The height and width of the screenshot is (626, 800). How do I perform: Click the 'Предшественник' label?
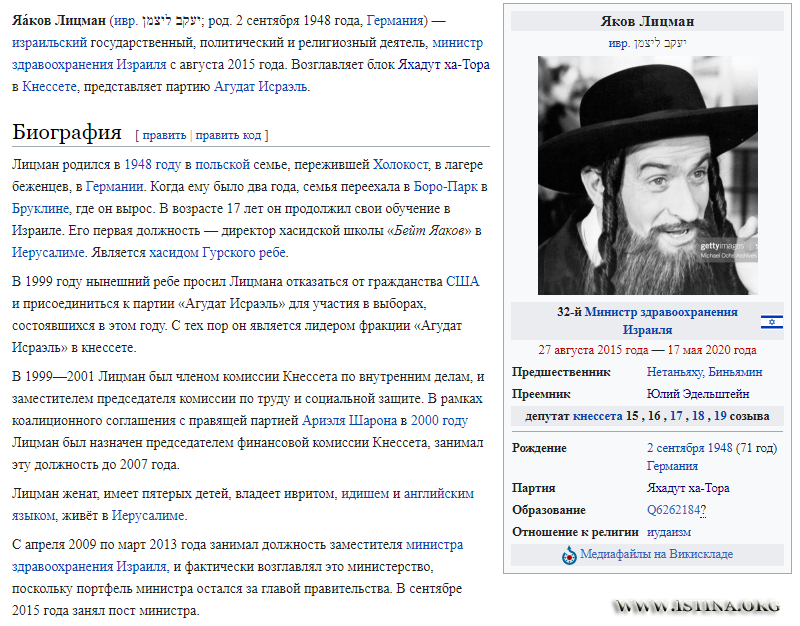(561, 372)
